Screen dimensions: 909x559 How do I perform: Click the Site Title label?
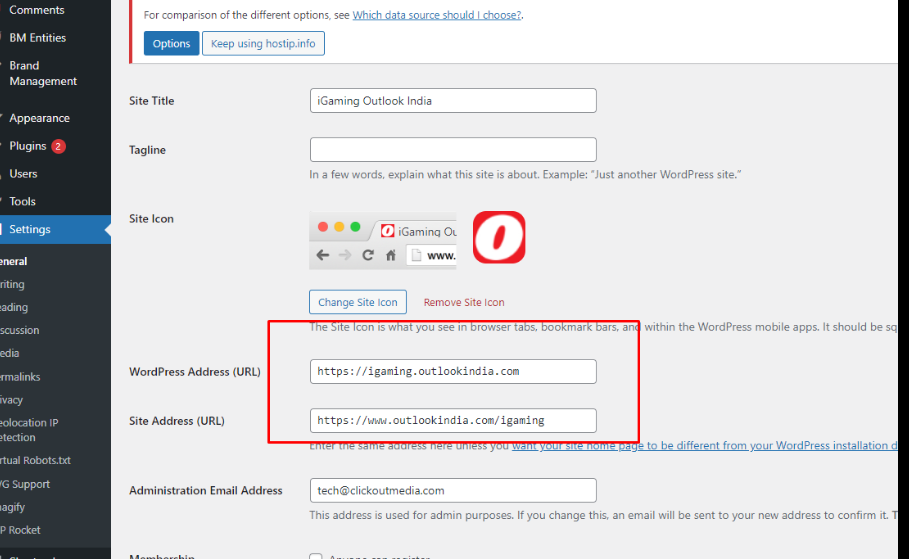point(151,101)
